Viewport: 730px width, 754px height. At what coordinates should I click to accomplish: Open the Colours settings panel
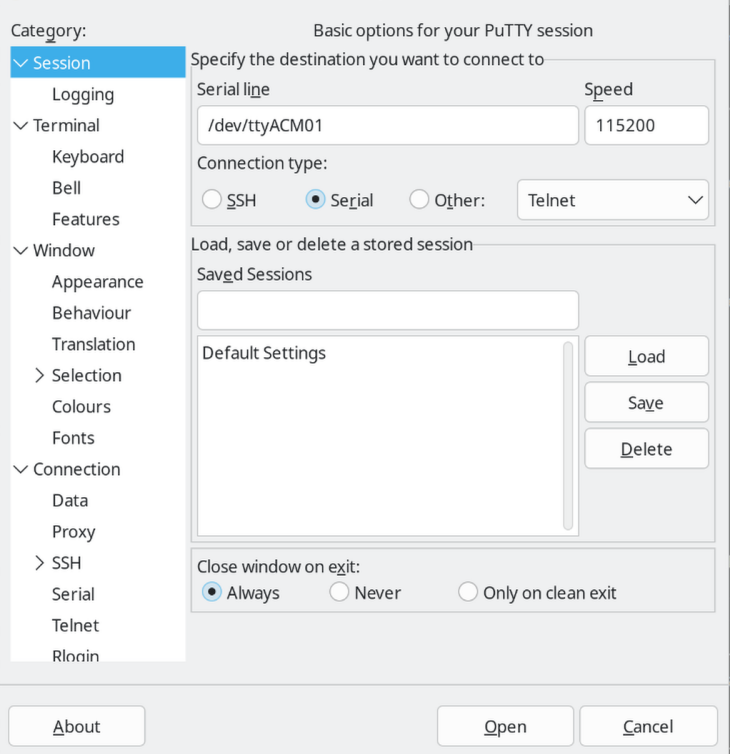81,407
